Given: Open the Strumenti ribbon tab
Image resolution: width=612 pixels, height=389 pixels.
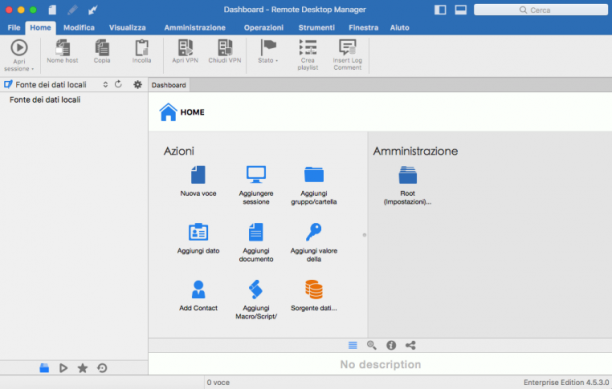Looking at the screenshot, I should (317, 28).
